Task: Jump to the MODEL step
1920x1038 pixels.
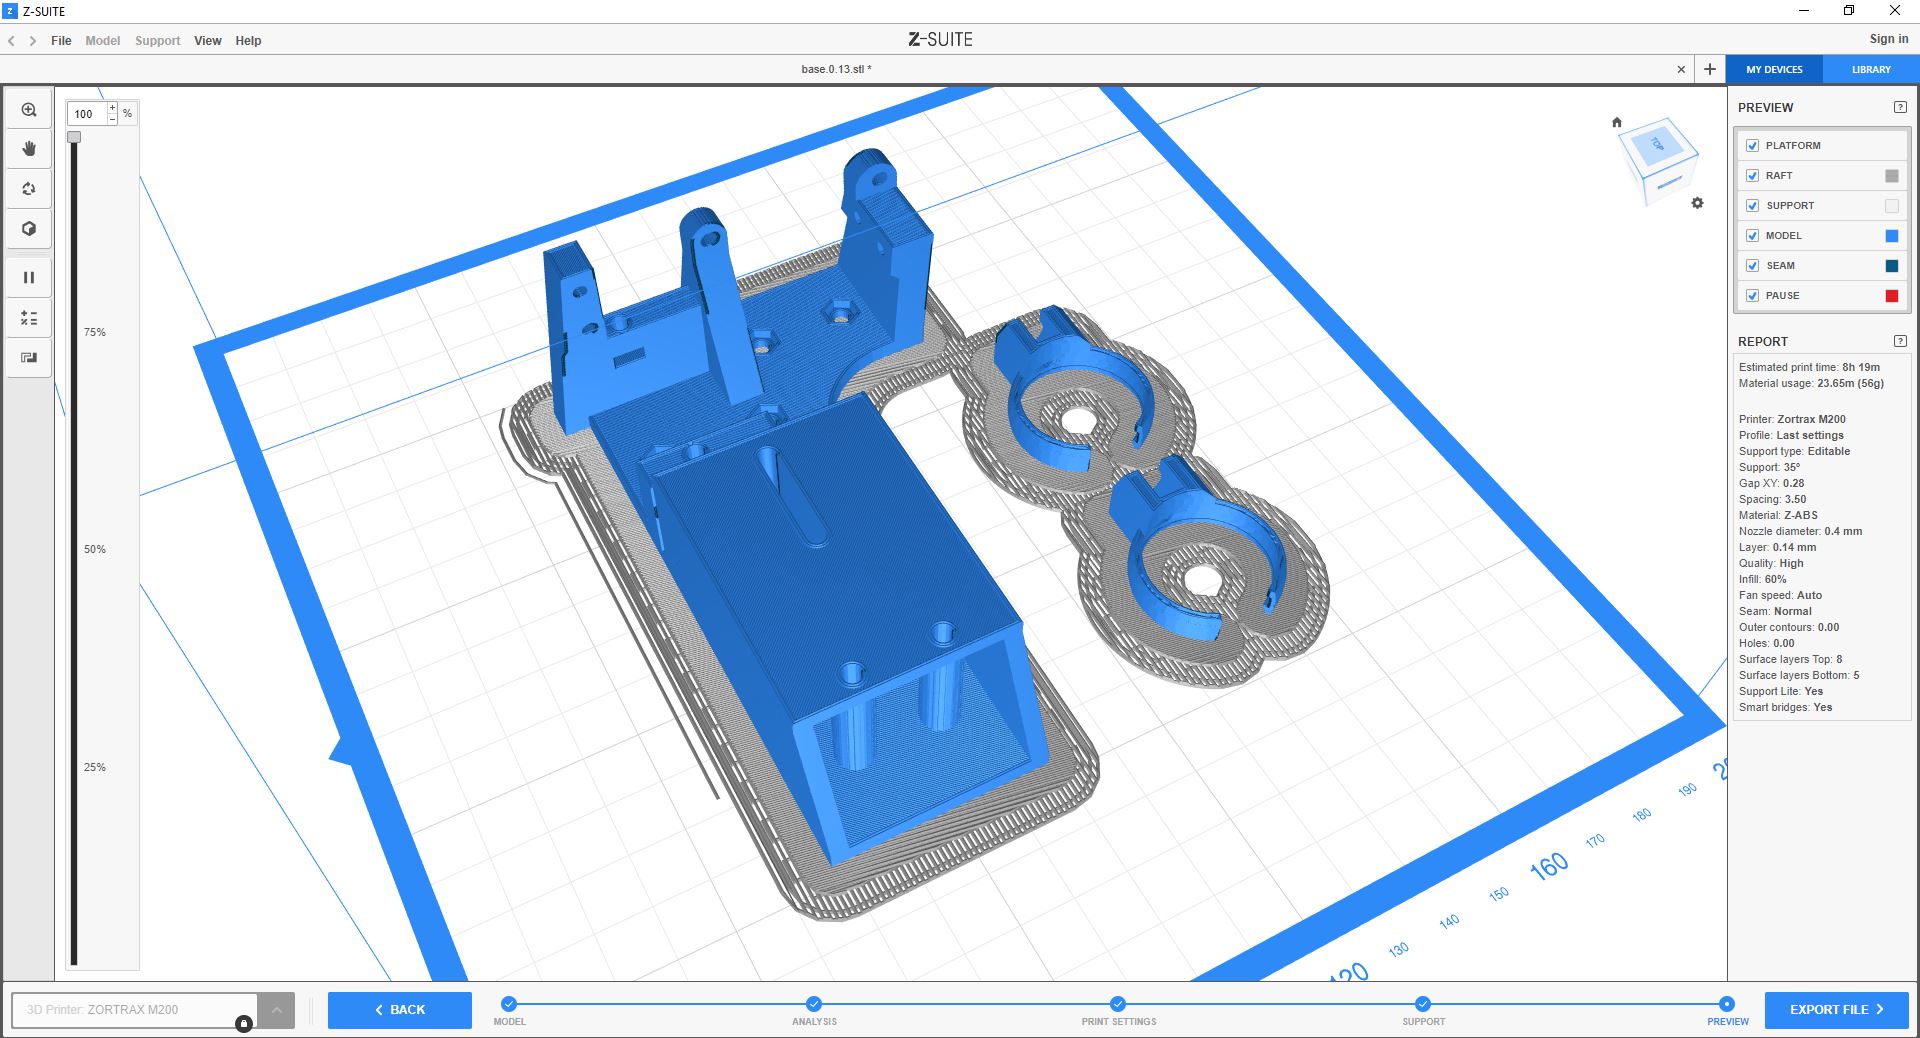Action: pyautogui.click(x=509, y=1004)
